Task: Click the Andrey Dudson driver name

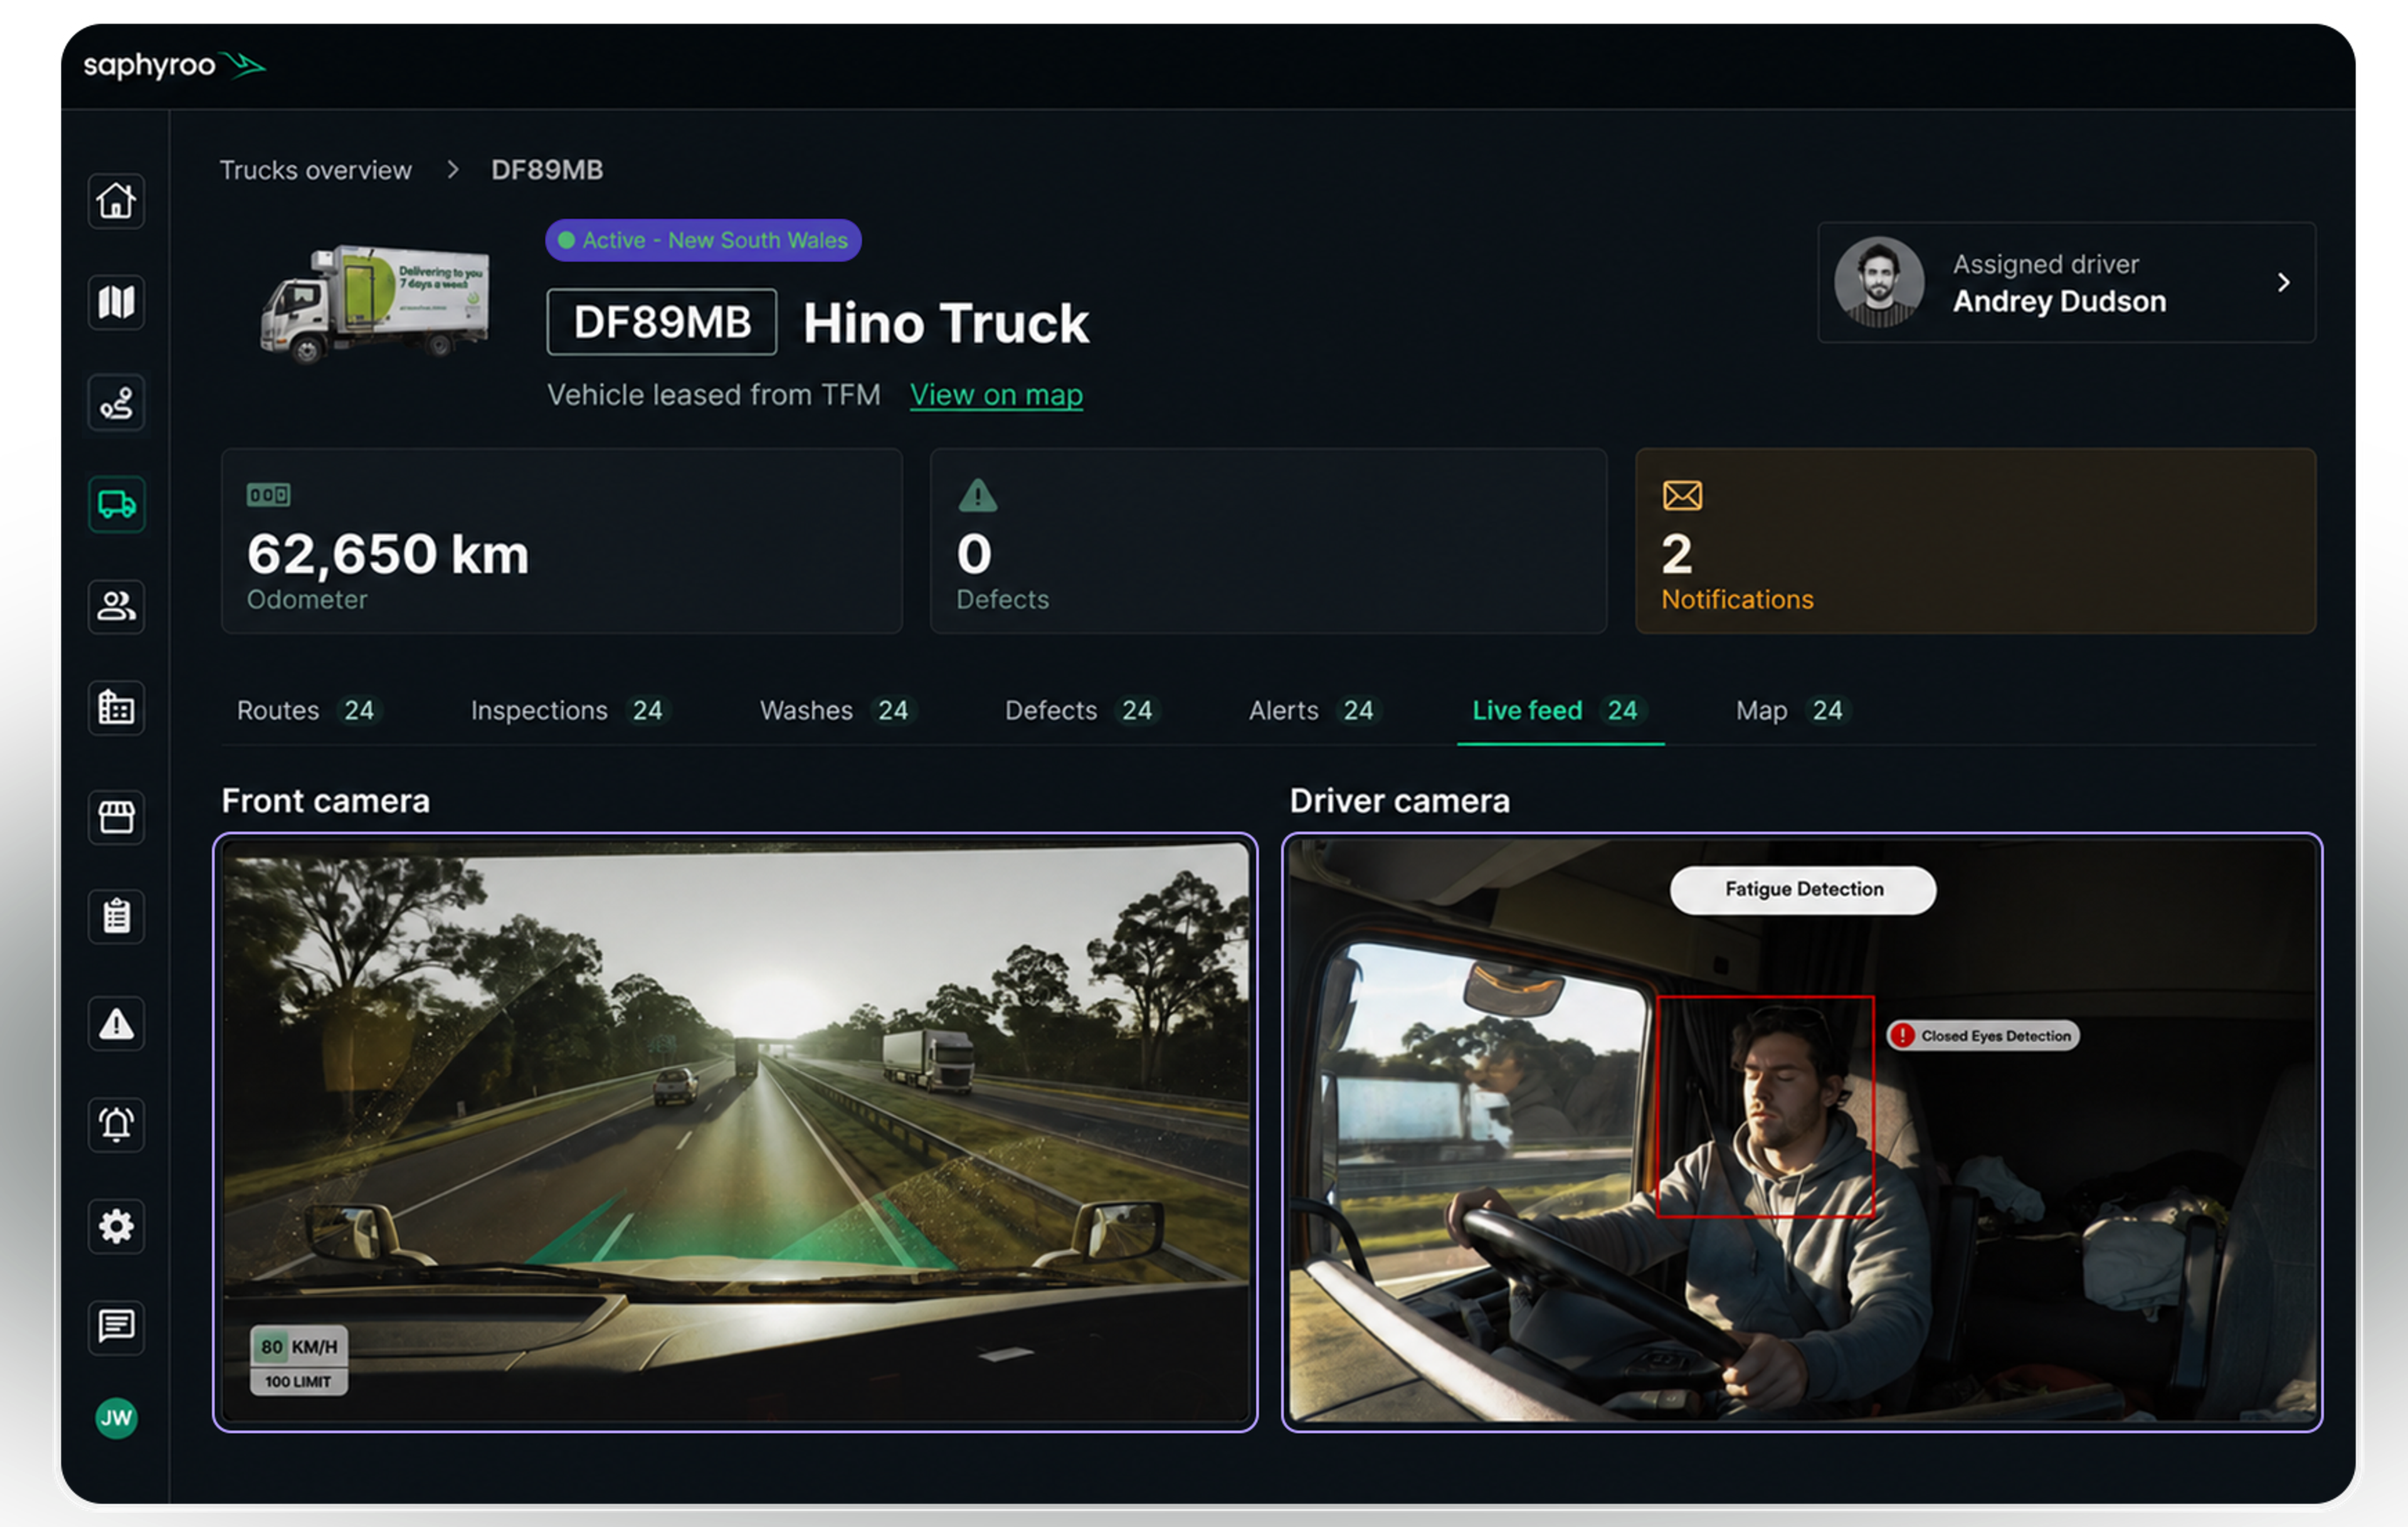Action: click(2059, 301)
